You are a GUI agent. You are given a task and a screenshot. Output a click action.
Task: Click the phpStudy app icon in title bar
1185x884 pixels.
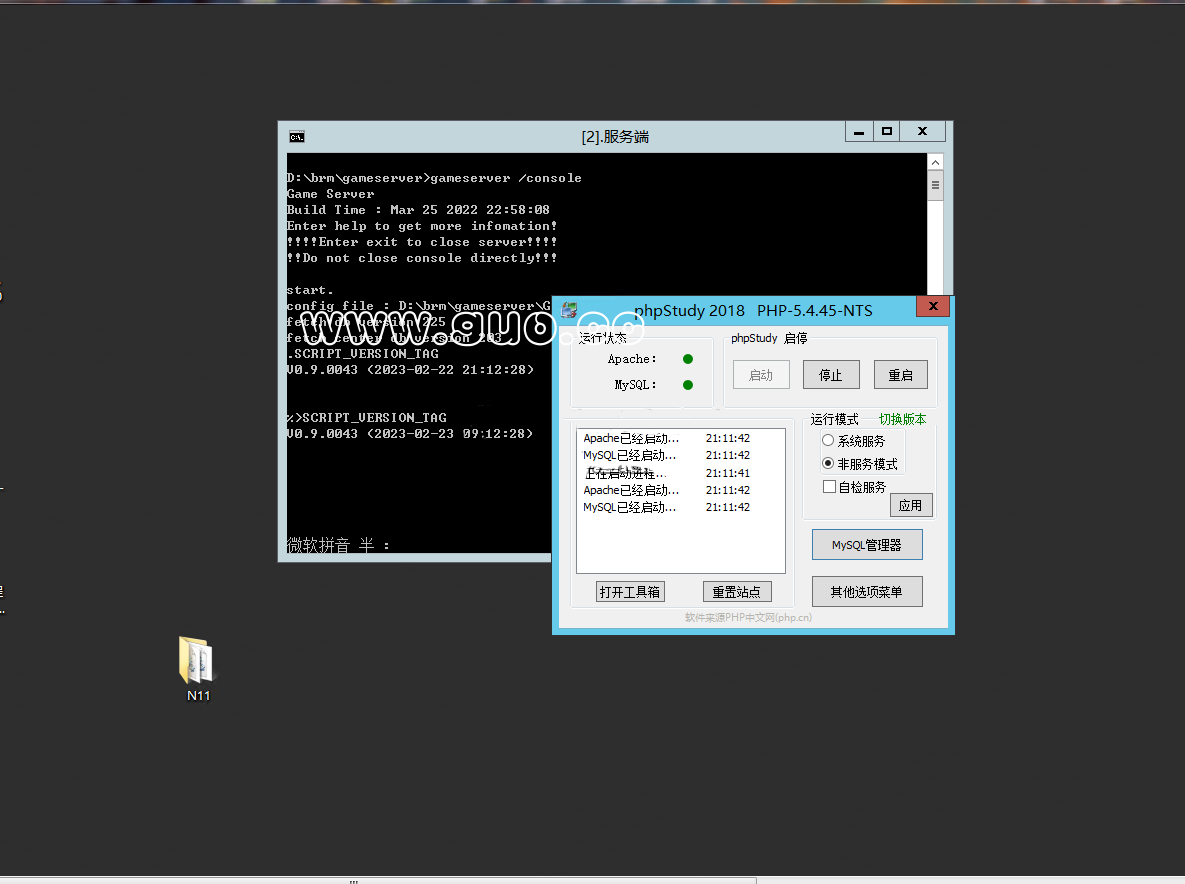click(x=569, y=310)
